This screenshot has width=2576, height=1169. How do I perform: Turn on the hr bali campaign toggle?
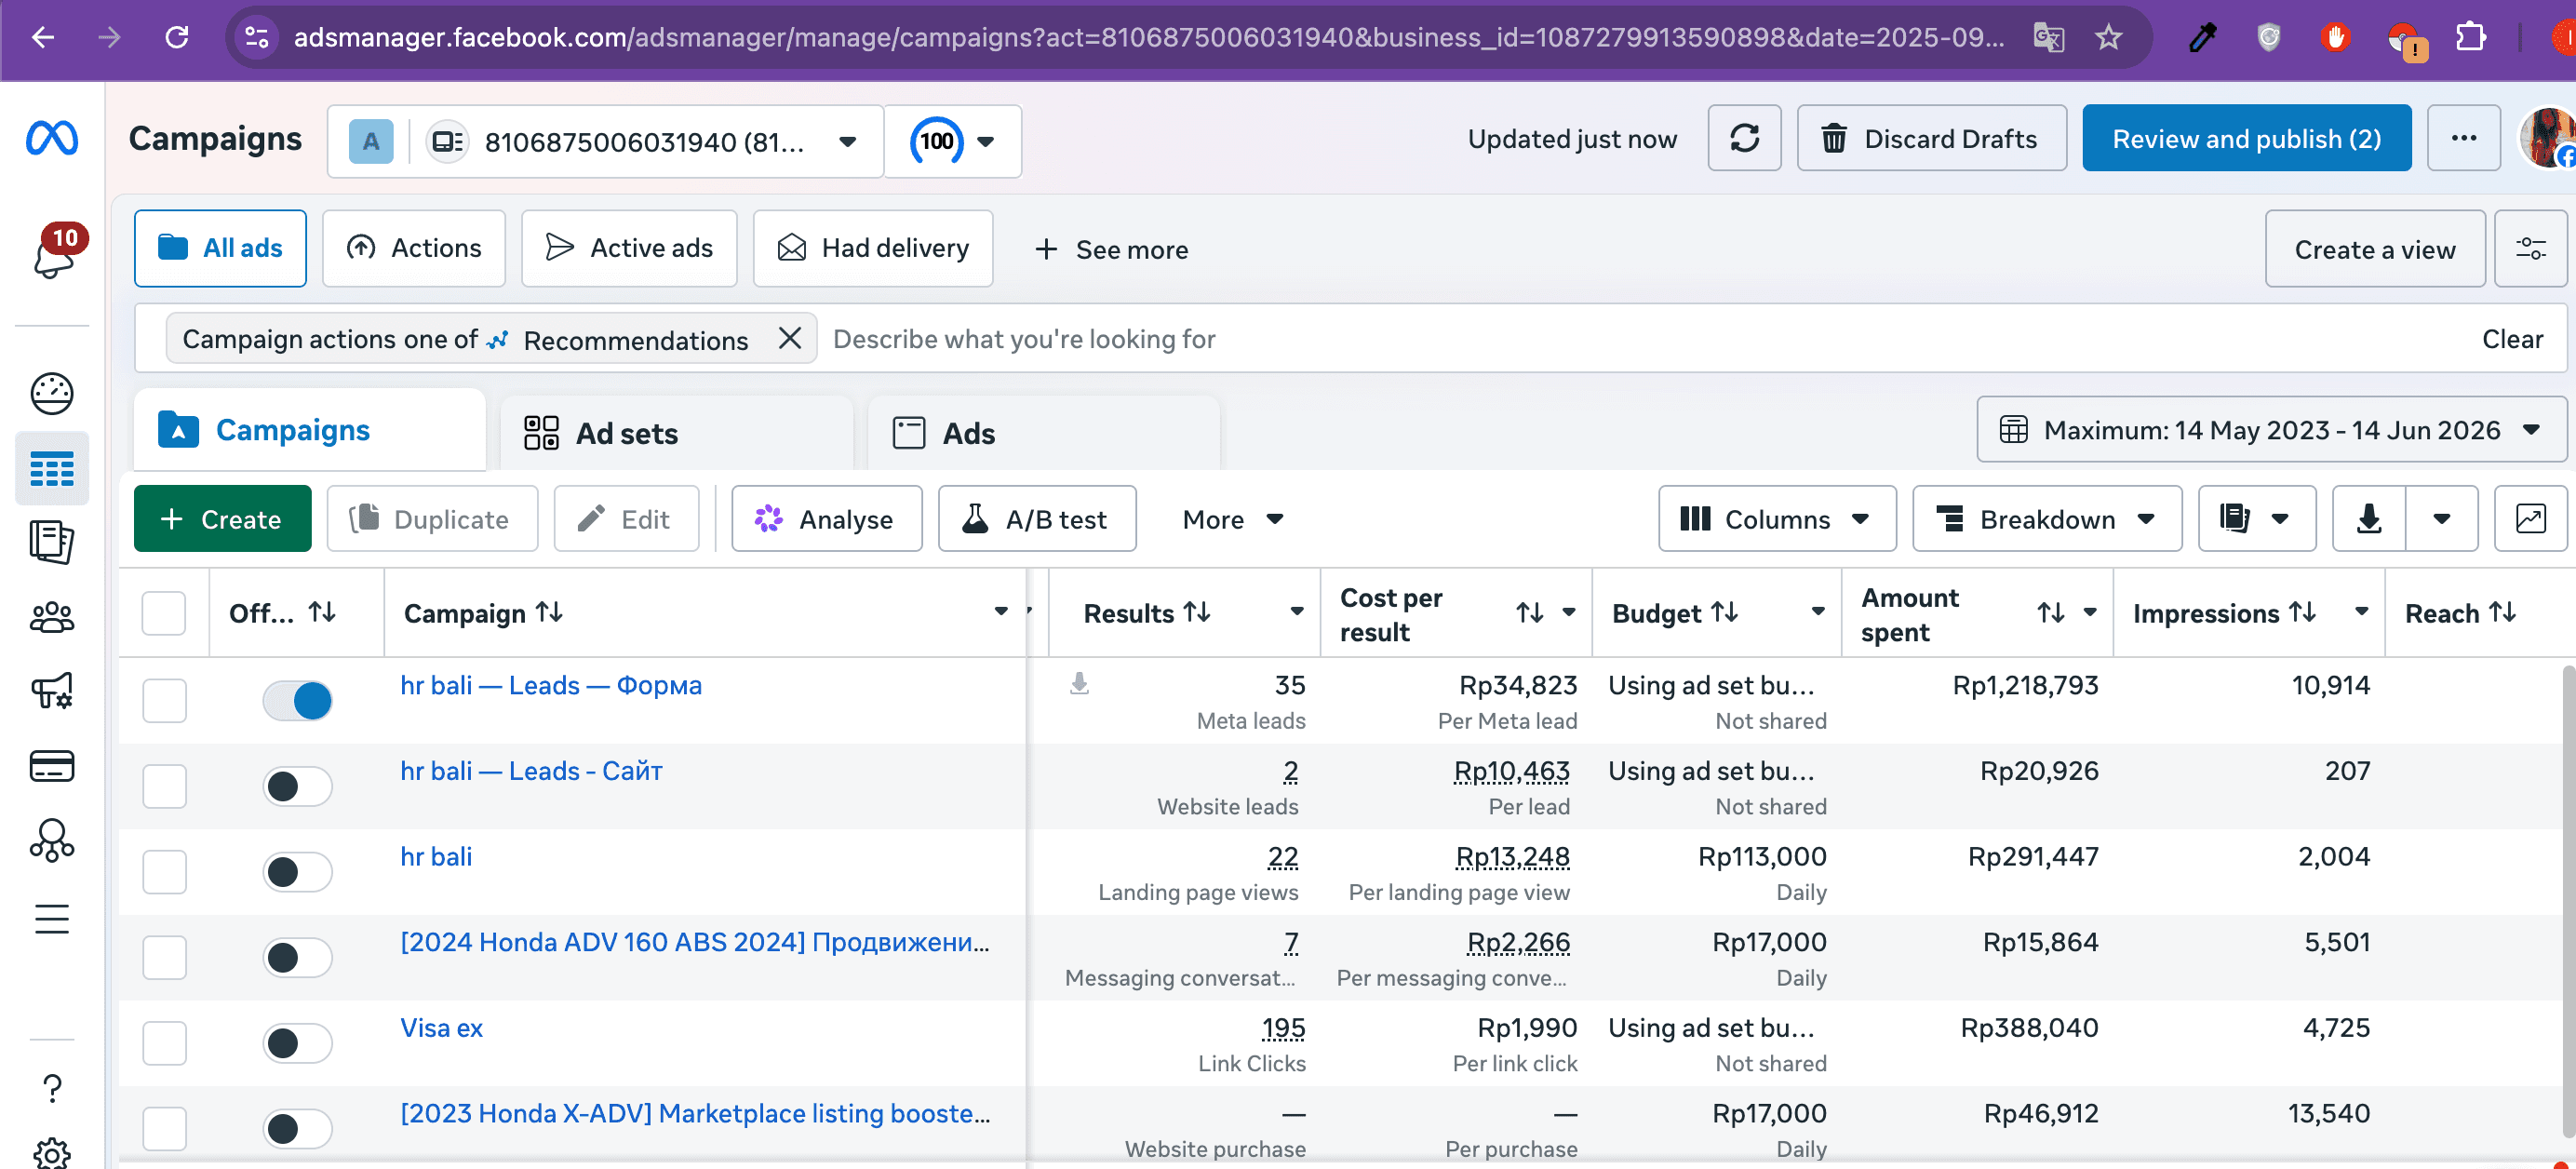point(297,872)
